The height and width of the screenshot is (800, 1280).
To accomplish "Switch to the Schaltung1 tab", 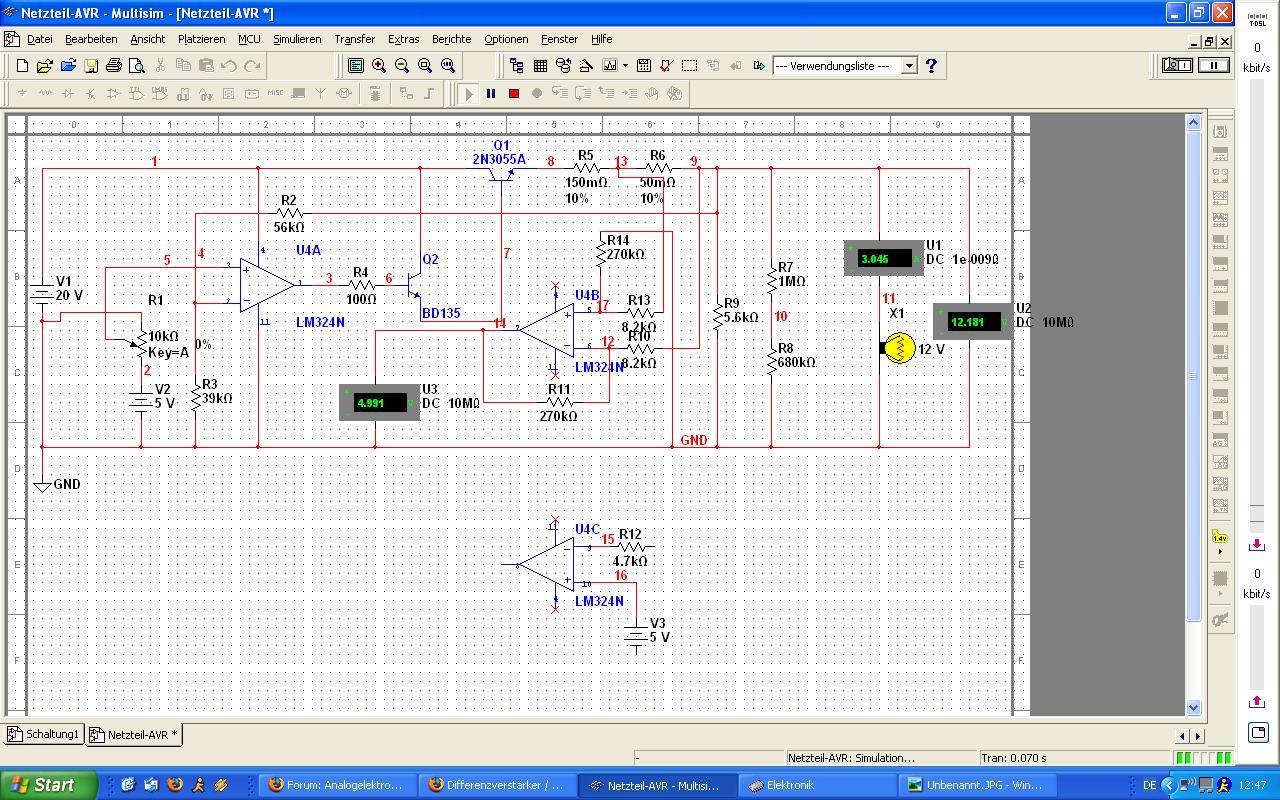I will point(44,734).
